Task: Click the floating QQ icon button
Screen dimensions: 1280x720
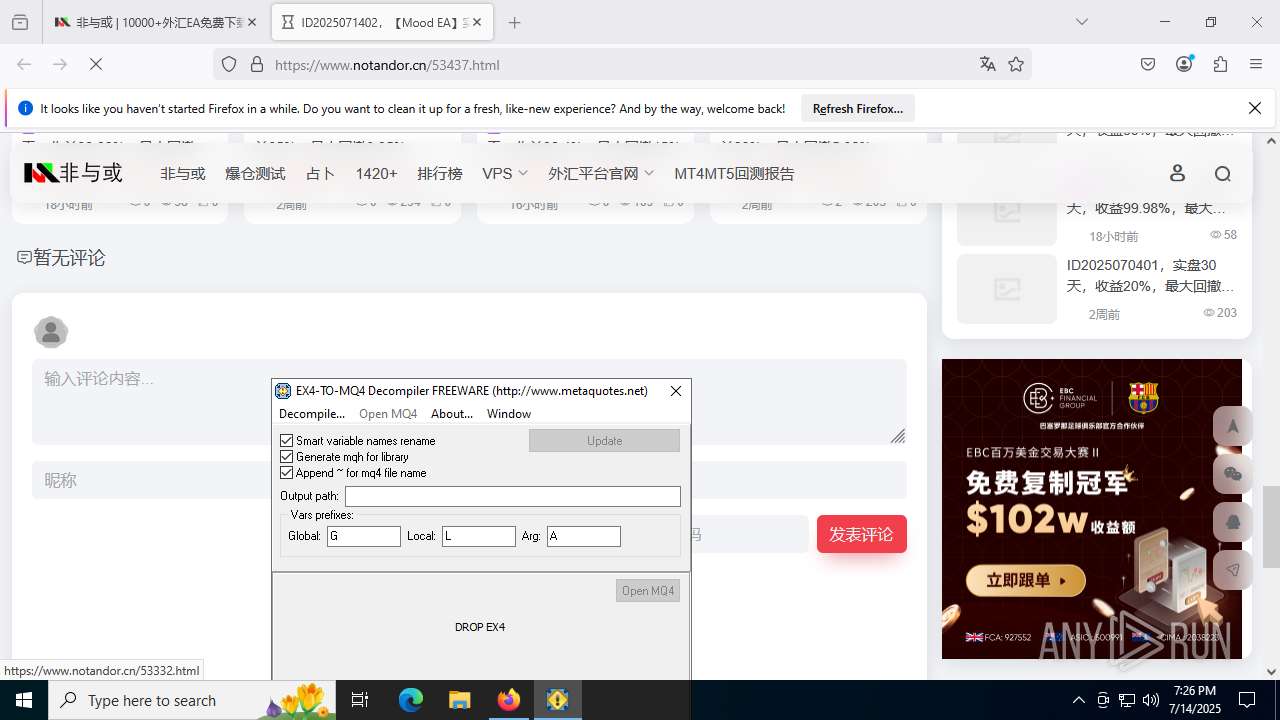Action: tap(1233, 522)
